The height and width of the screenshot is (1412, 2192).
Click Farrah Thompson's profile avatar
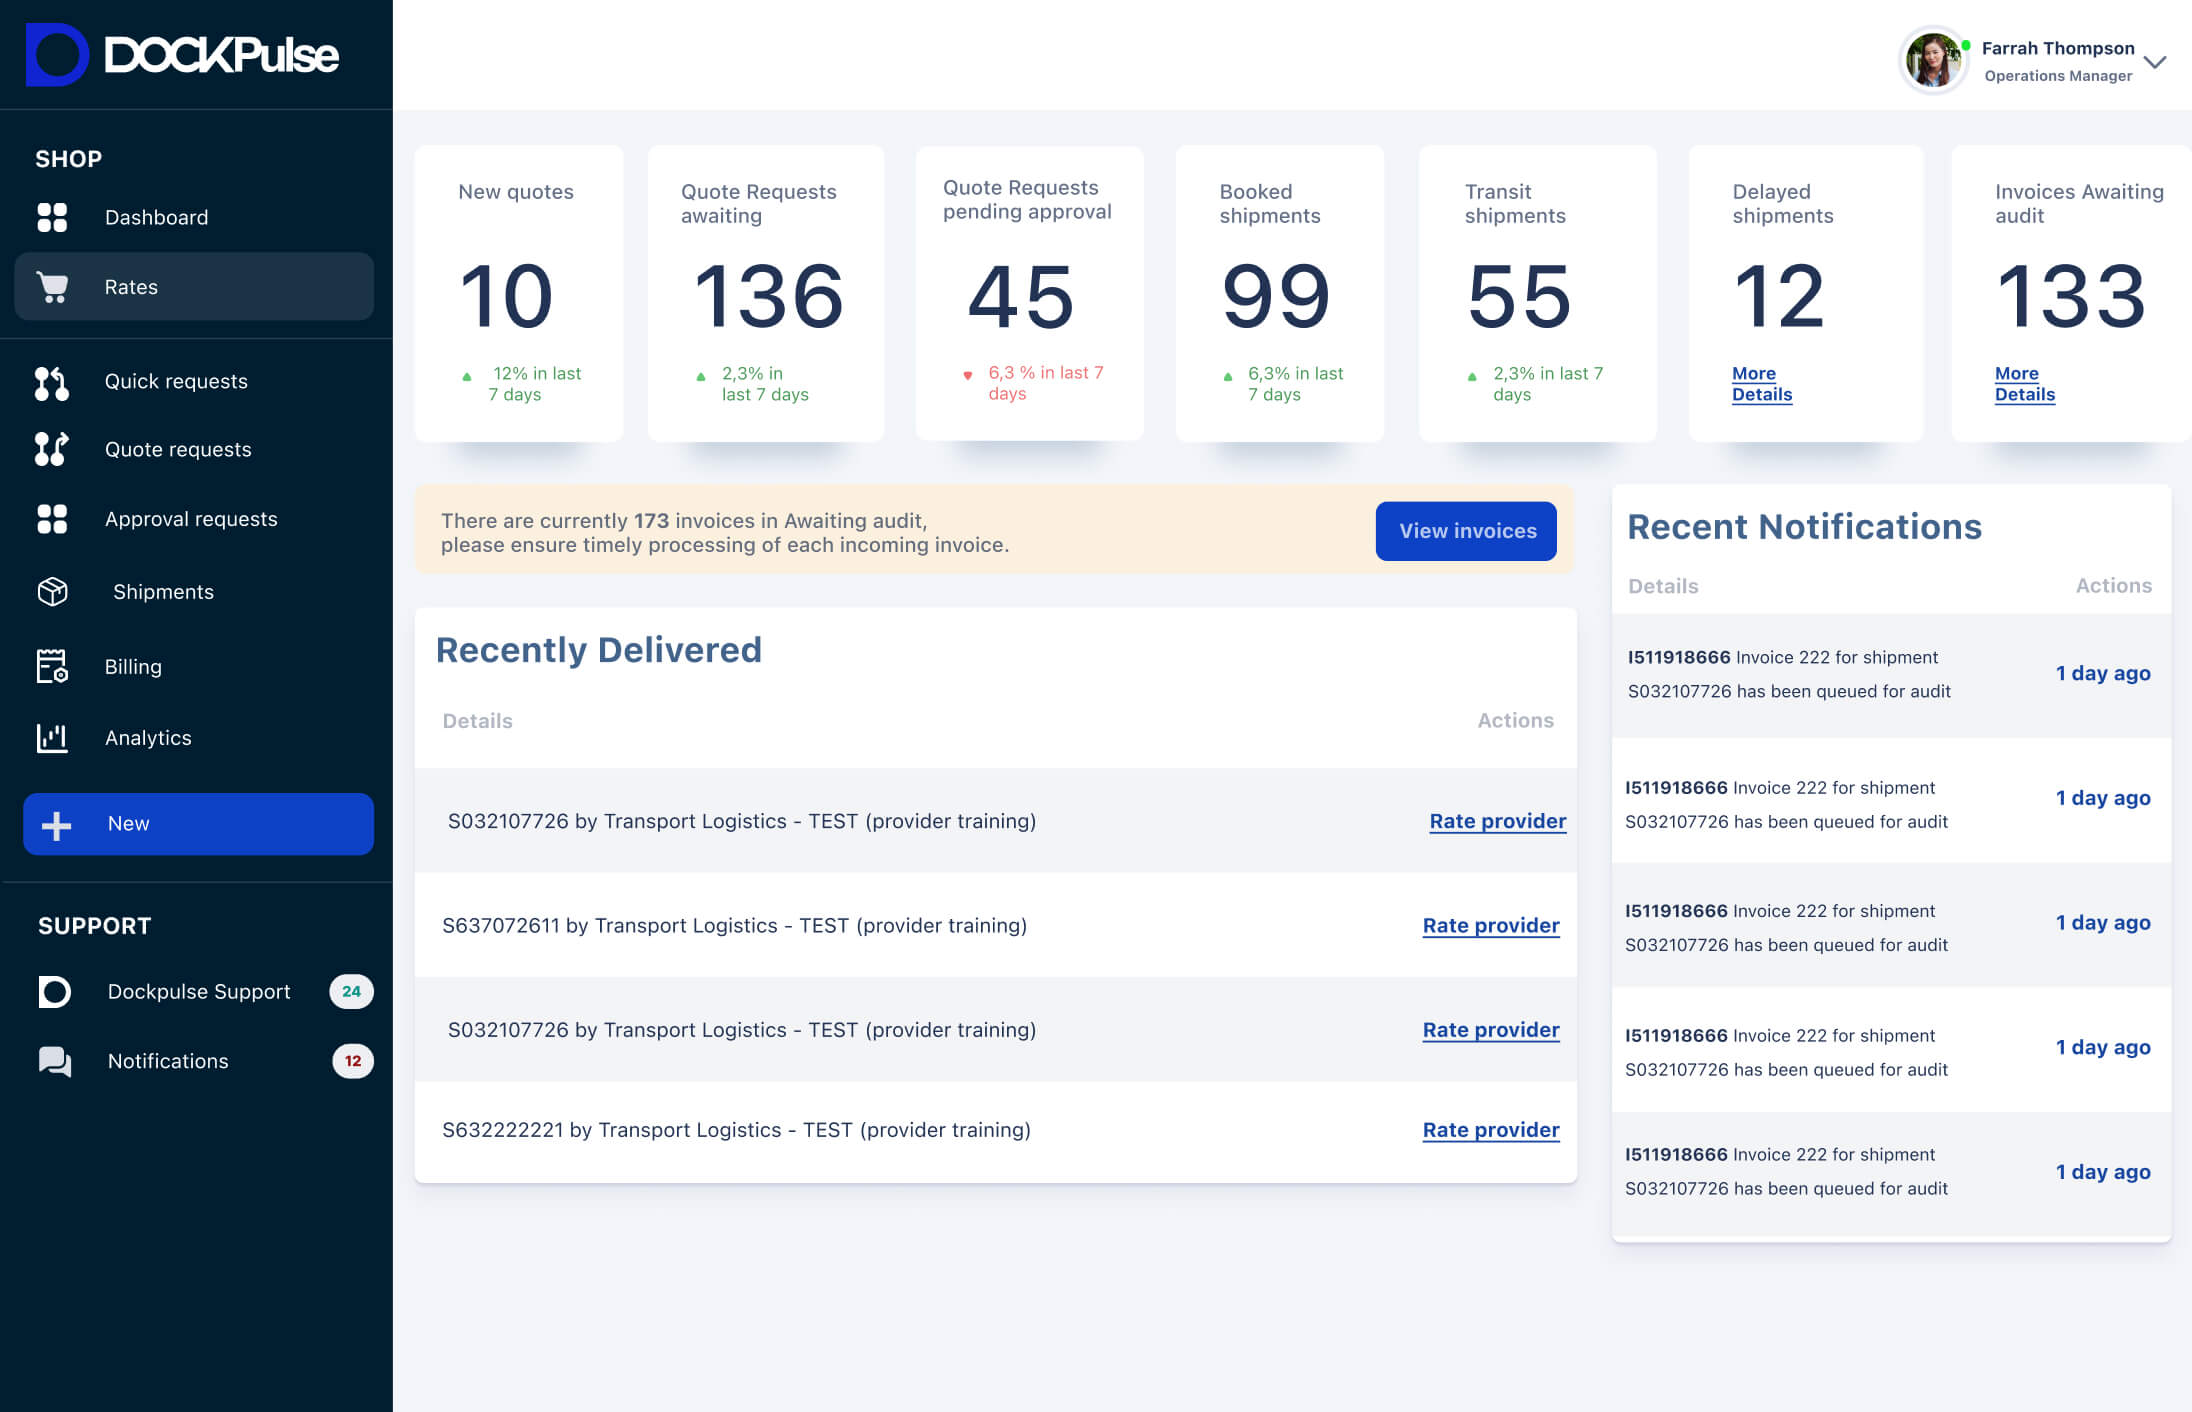(x=1932, y=60)
